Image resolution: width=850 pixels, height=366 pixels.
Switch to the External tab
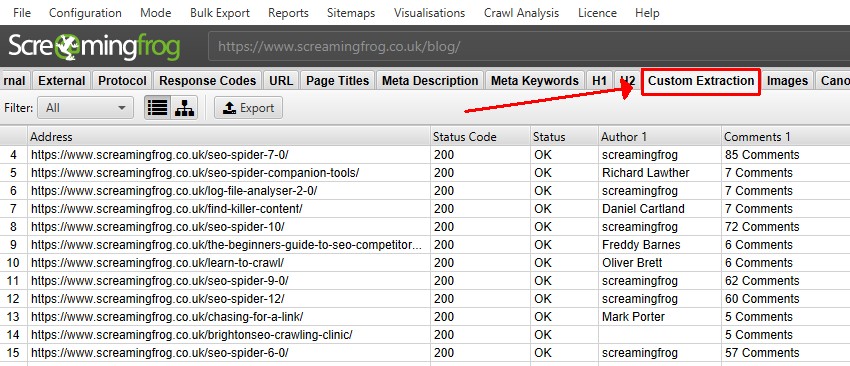coord(62,81)
